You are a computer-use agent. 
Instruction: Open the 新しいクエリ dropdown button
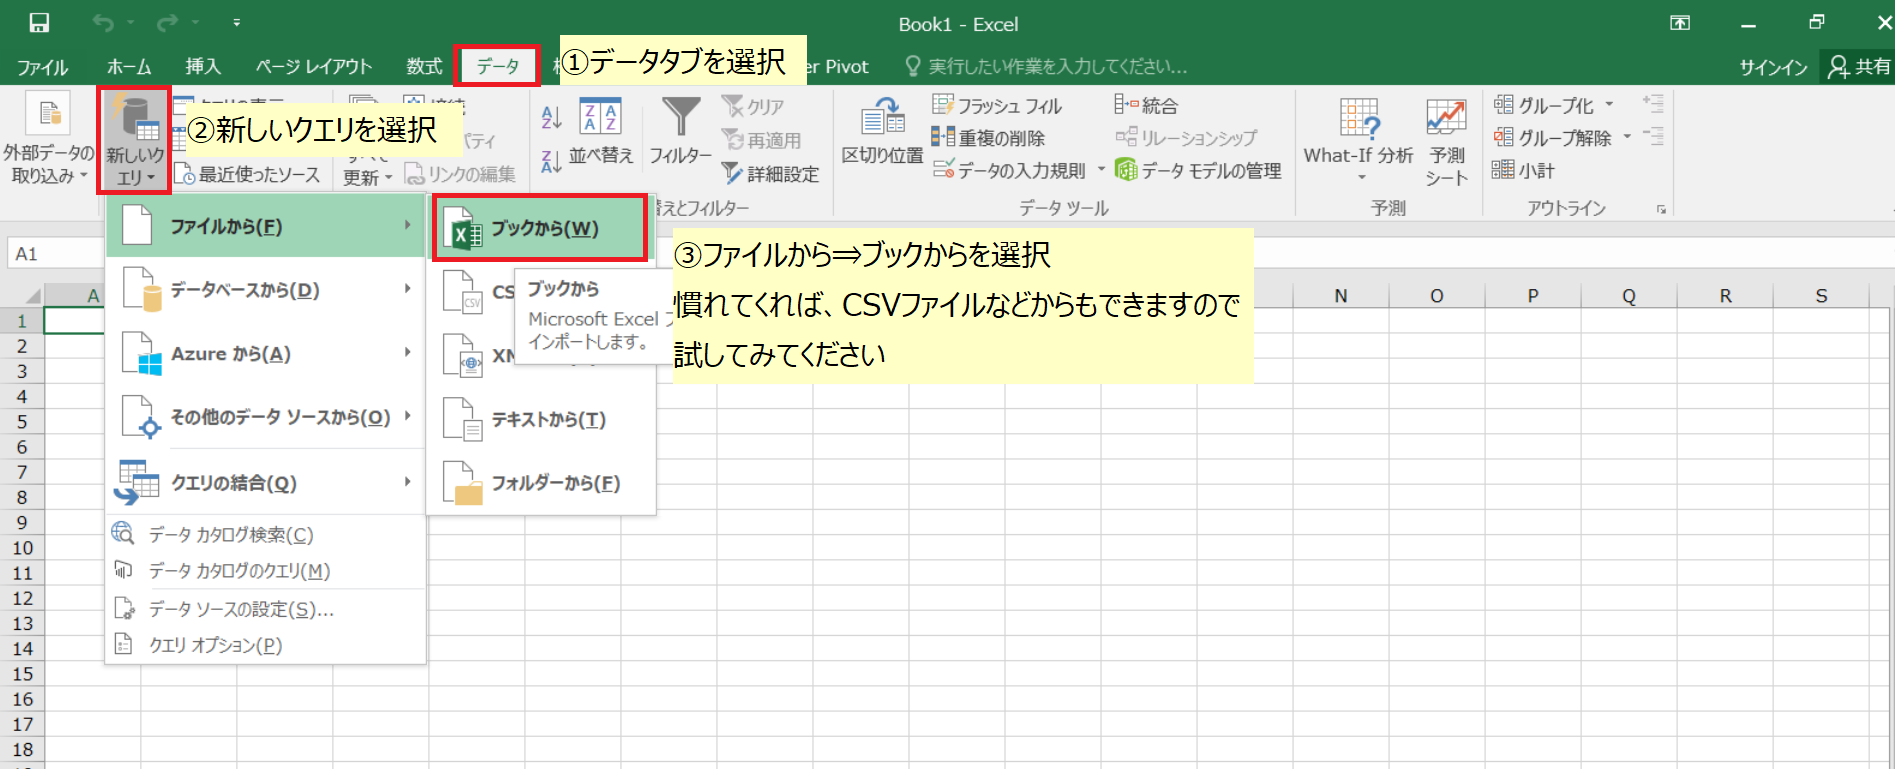[135, 140]
